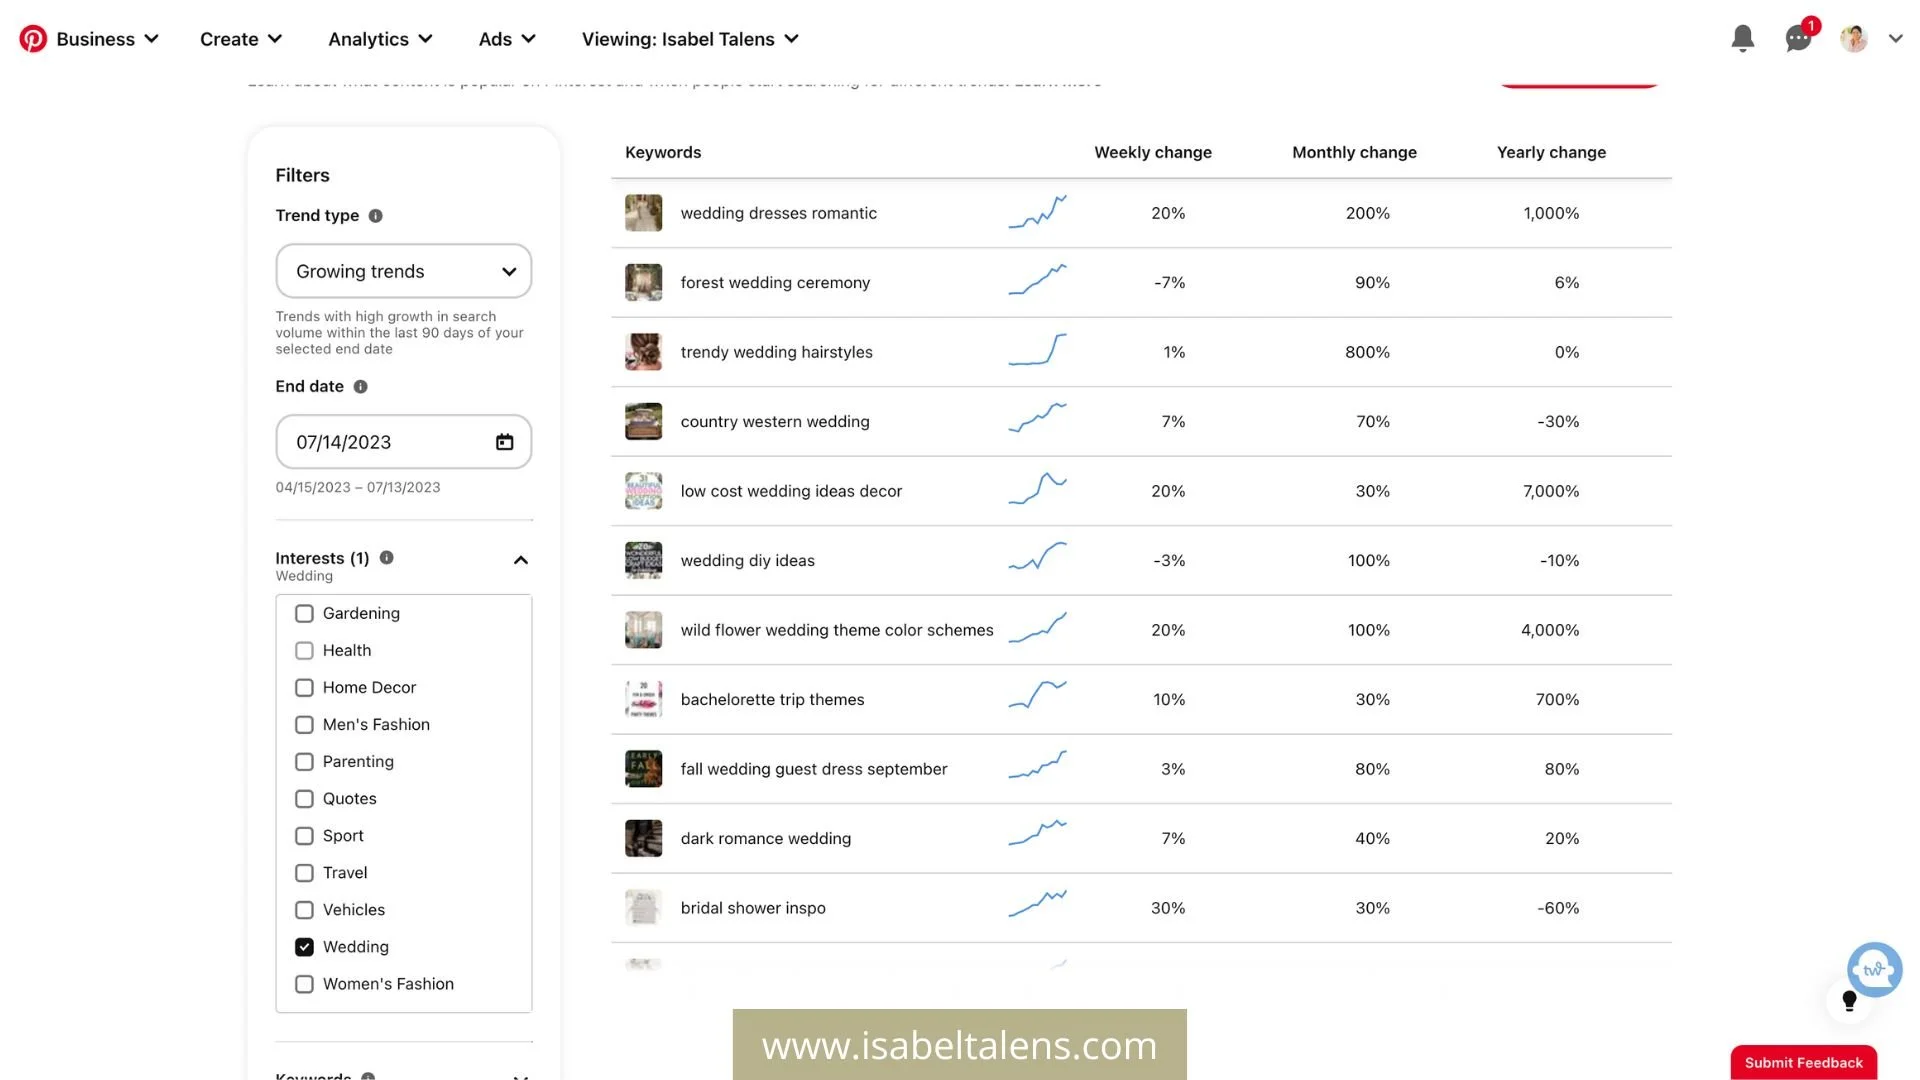Click the info icon next to Trend type
Viewport: 1920px width, 1080px height.
coord(375,215)
